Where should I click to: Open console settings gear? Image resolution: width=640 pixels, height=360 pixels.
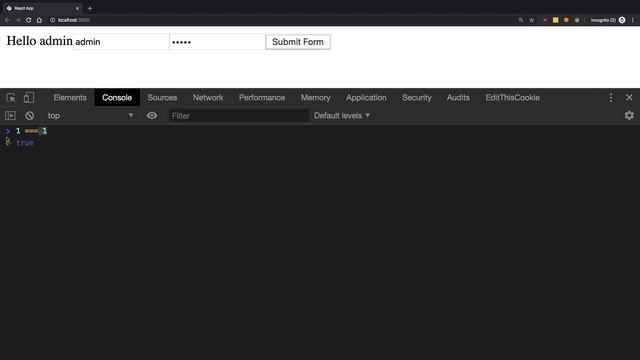tap(629, 116)
